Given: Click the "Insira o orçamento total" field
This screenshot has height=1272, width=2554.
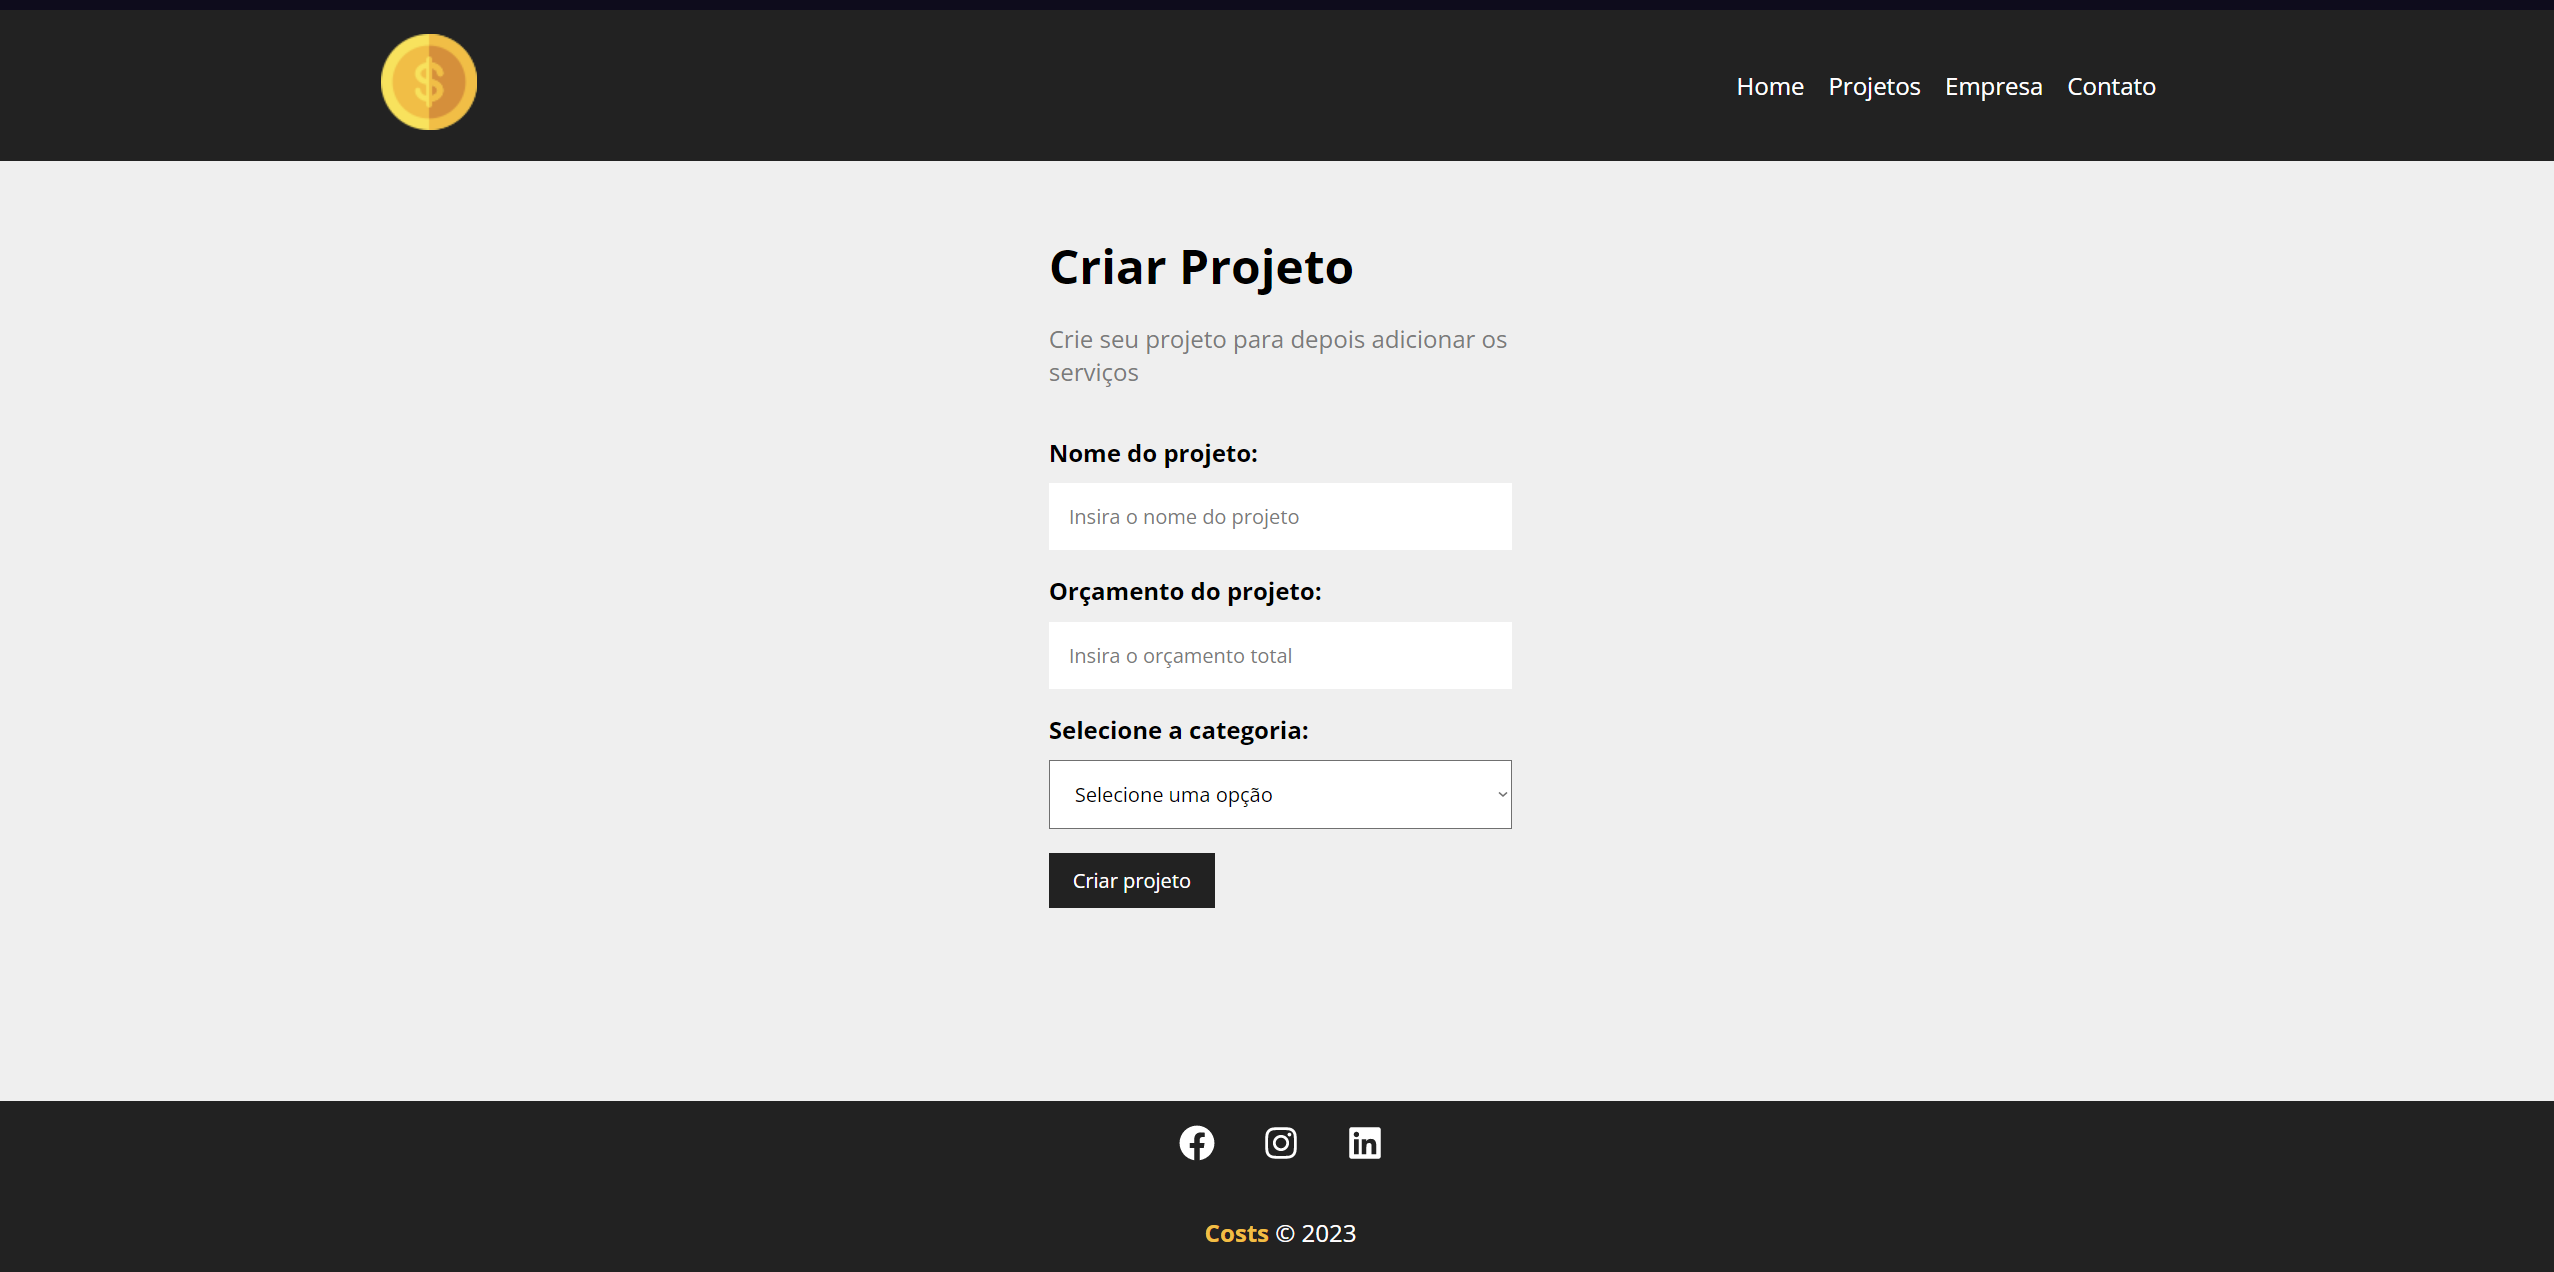Looking at the screenshot, I should click(x=1280, y=655).
